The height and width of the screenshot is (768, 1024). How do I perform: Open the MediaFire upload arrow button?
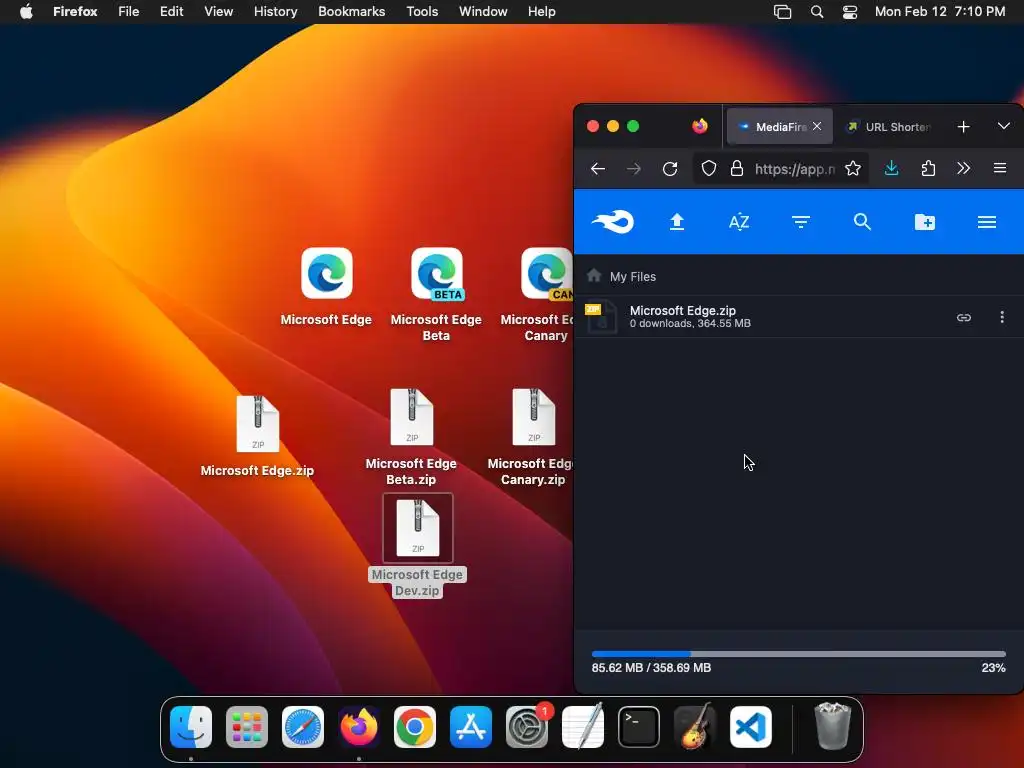677,222
